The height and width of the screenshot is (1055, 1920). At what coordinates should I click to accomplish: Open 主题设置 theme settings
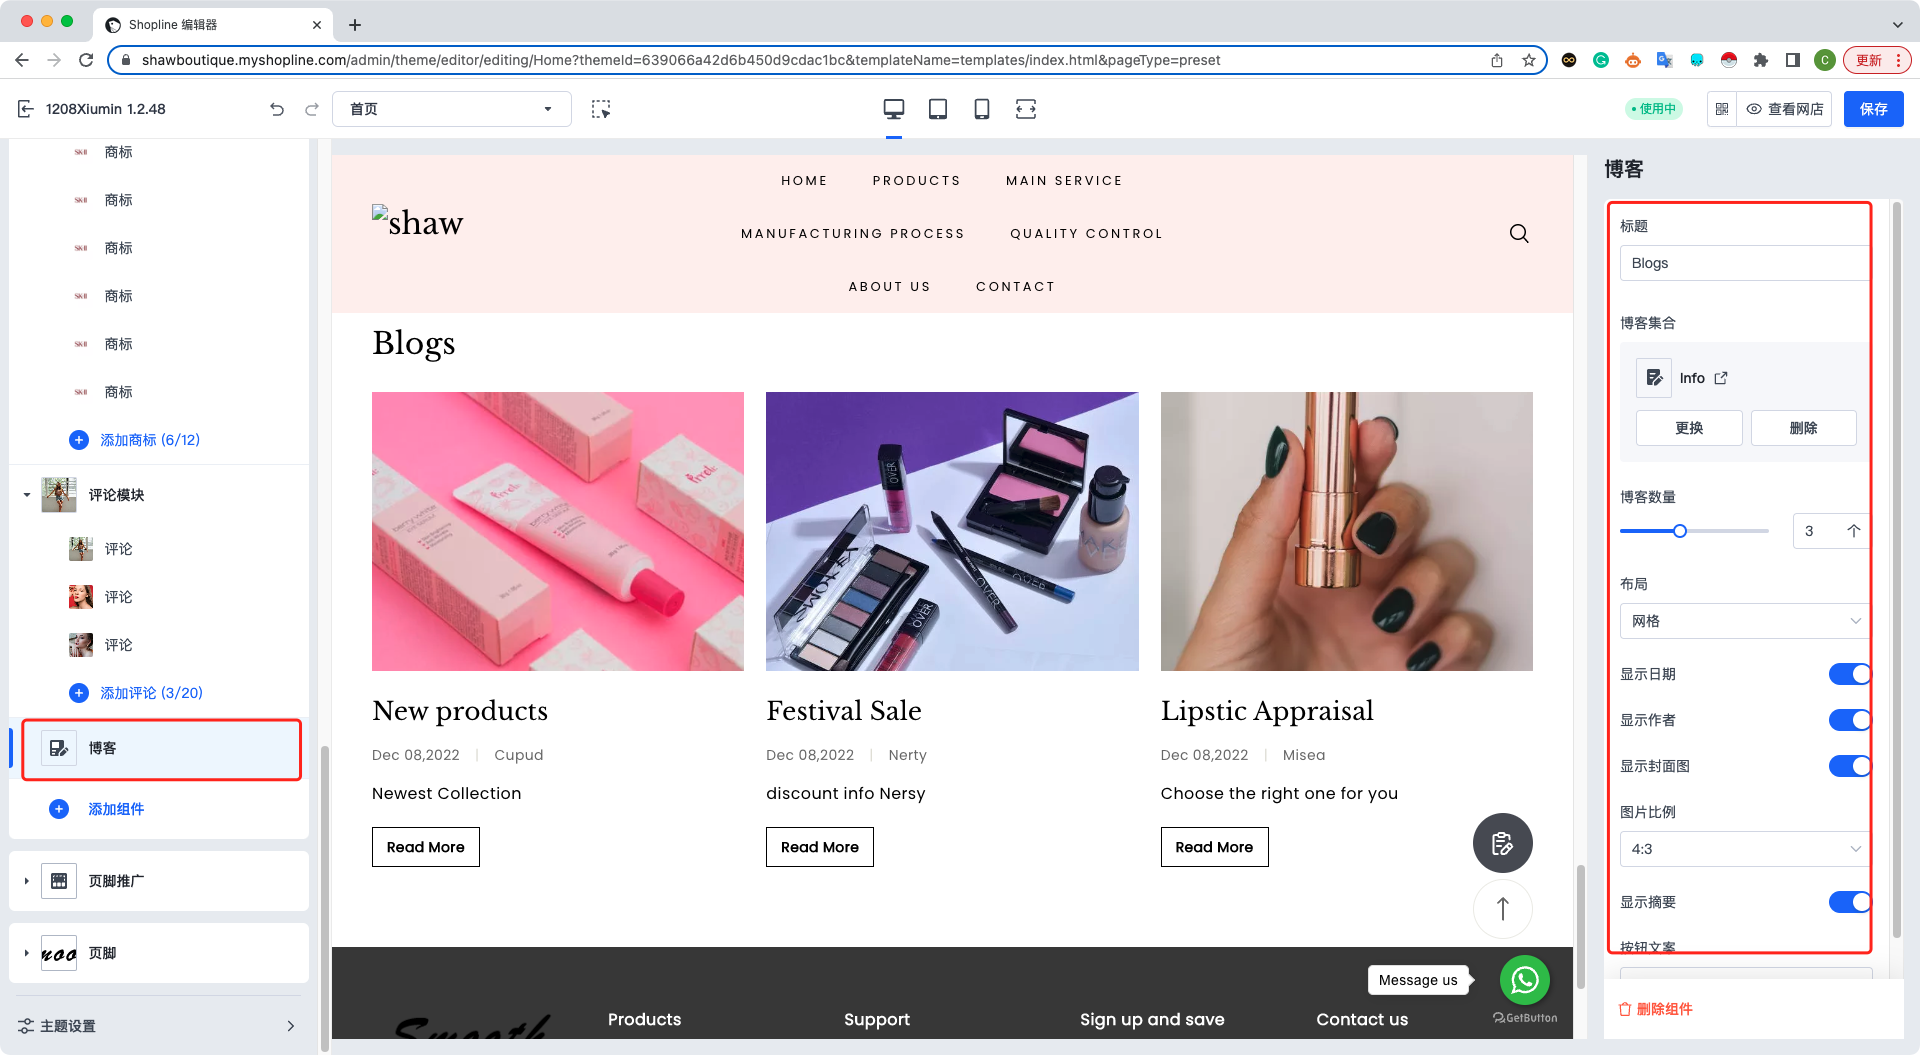tap(157, 1026)
